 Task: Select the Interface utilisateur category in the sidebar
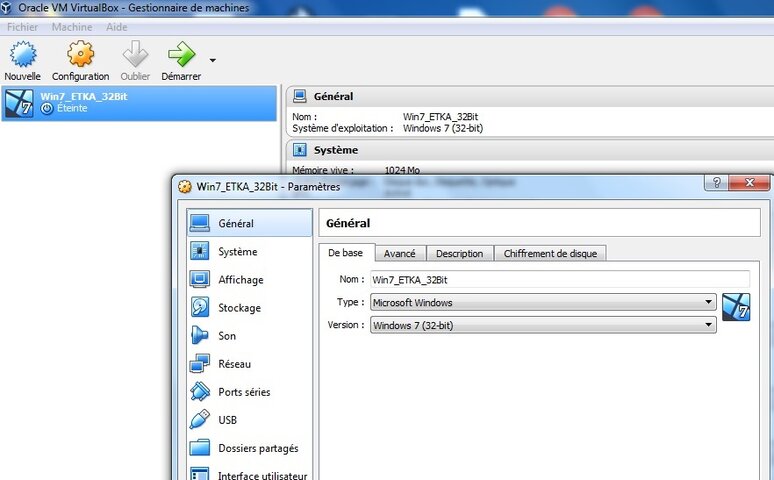pos(250,473)
